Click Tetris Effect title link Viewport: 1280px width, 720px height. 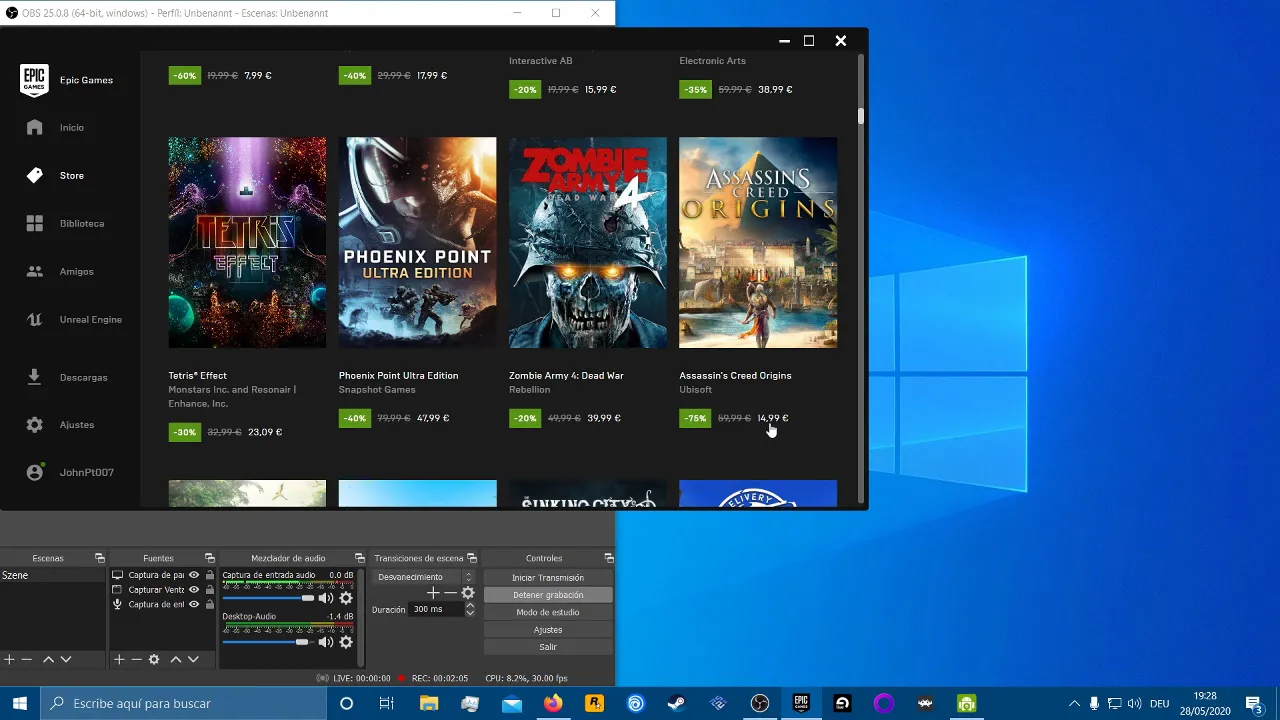[x=198, y=375]
